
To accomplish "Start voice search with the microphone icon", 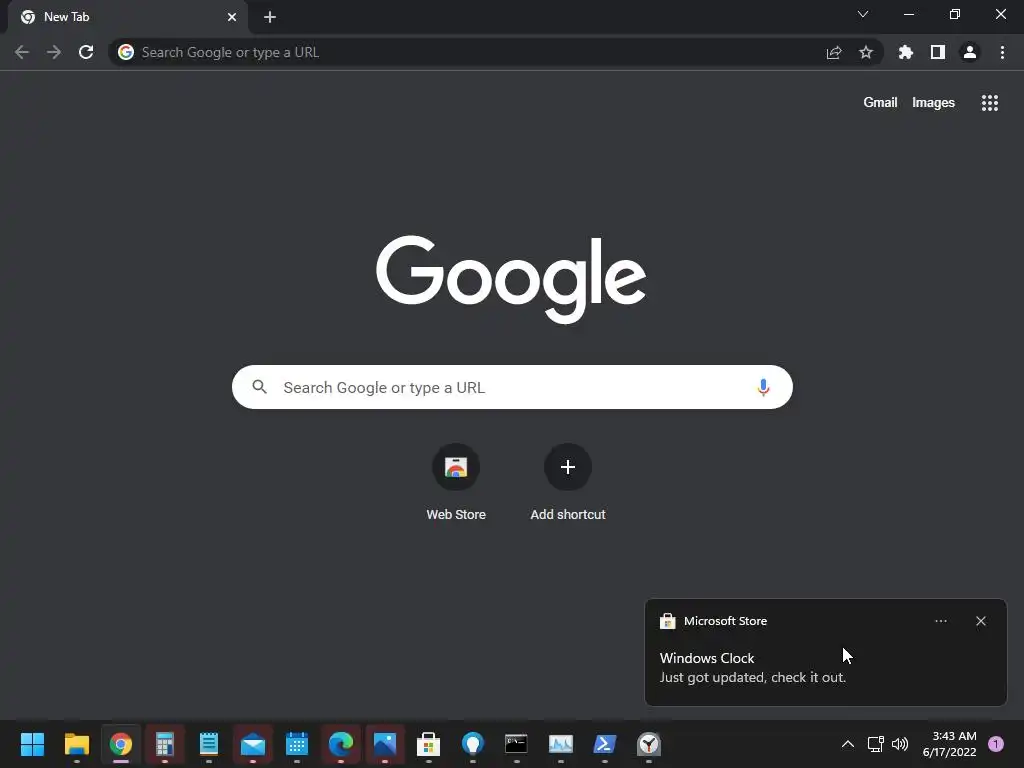I will point(763,387).
